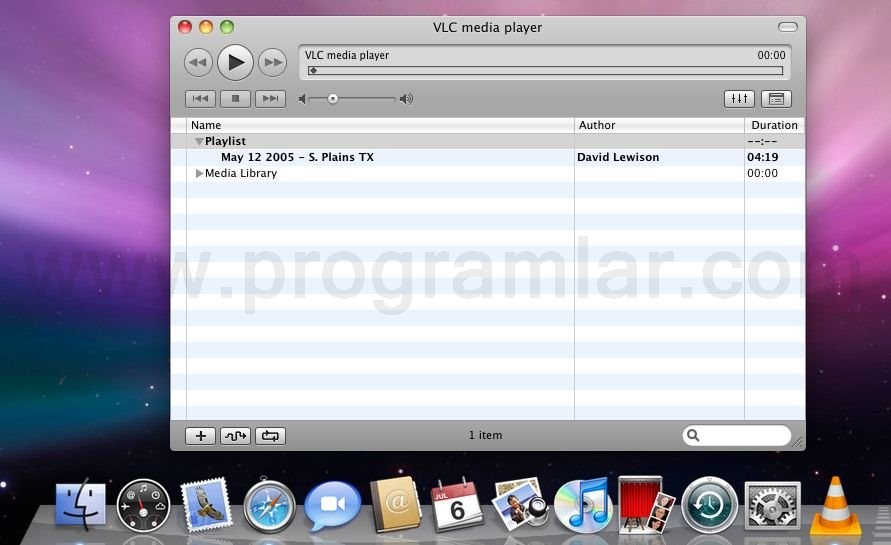Click the plus button to add item

coord(200,436)
